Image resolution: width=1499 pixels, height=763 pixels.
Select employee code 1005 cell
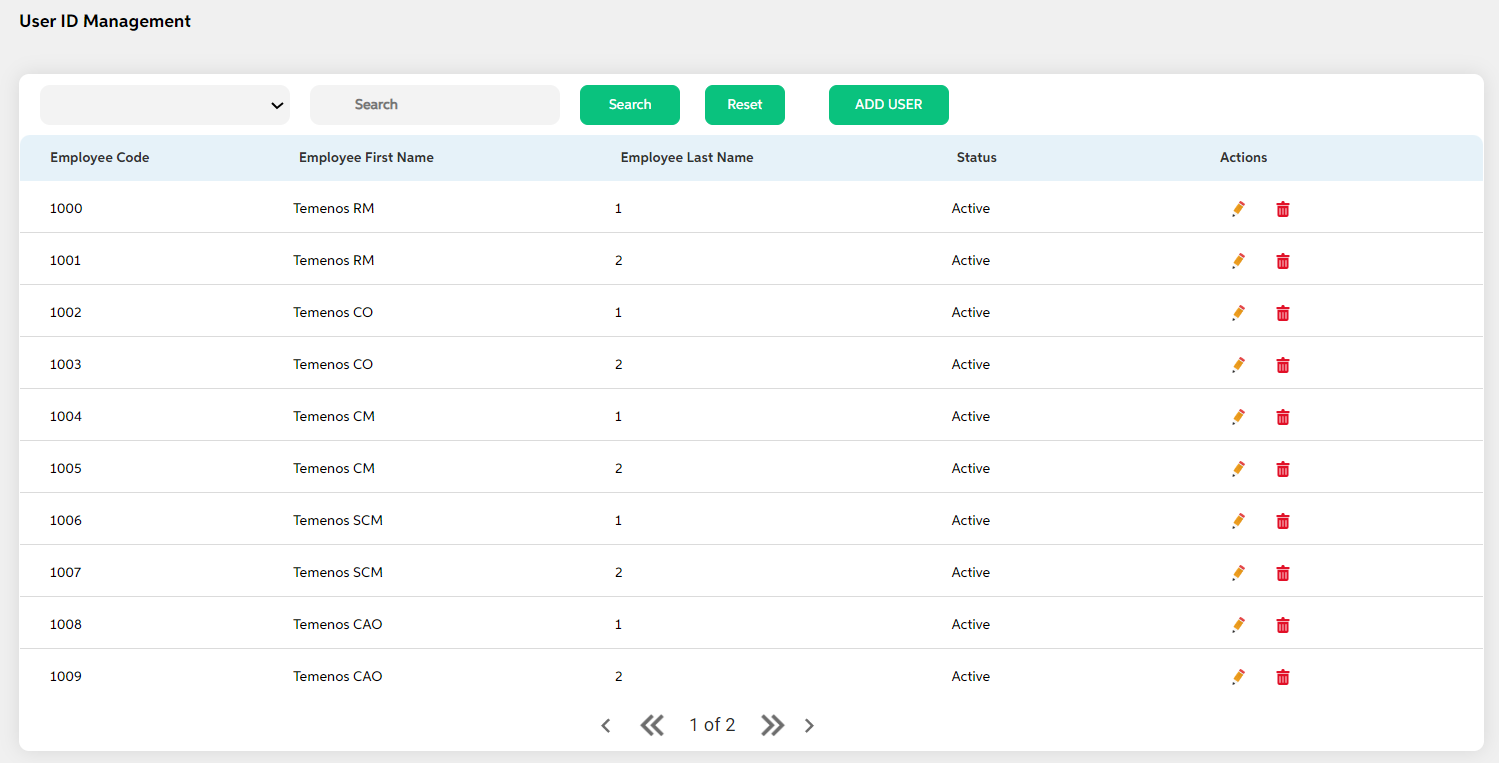(x=66, y=468)
